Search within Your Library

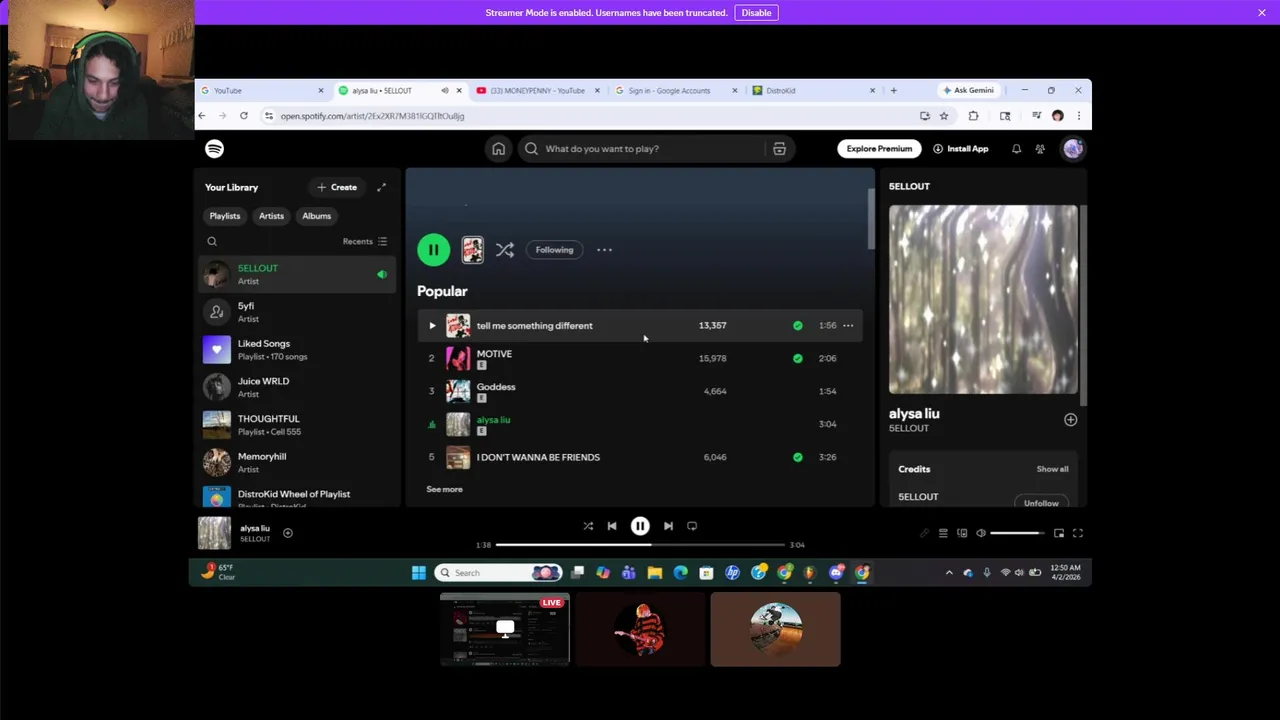[x=212, y=241]
